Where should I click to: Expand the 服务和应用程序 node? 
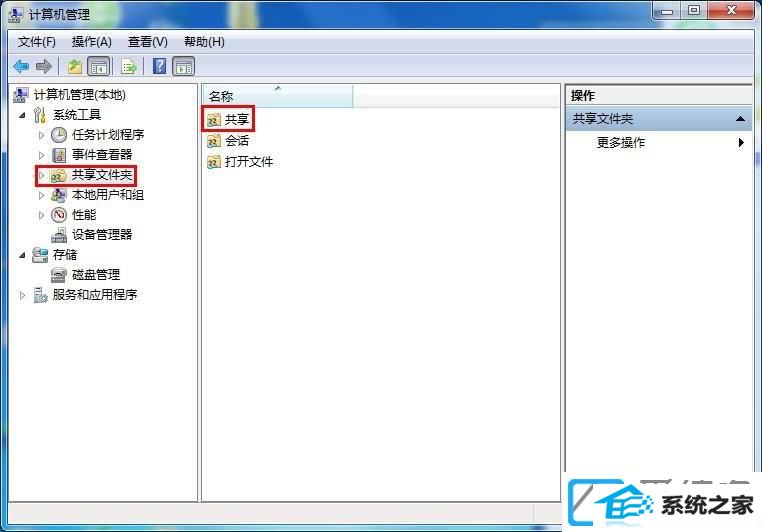click(x=22, y=295)
